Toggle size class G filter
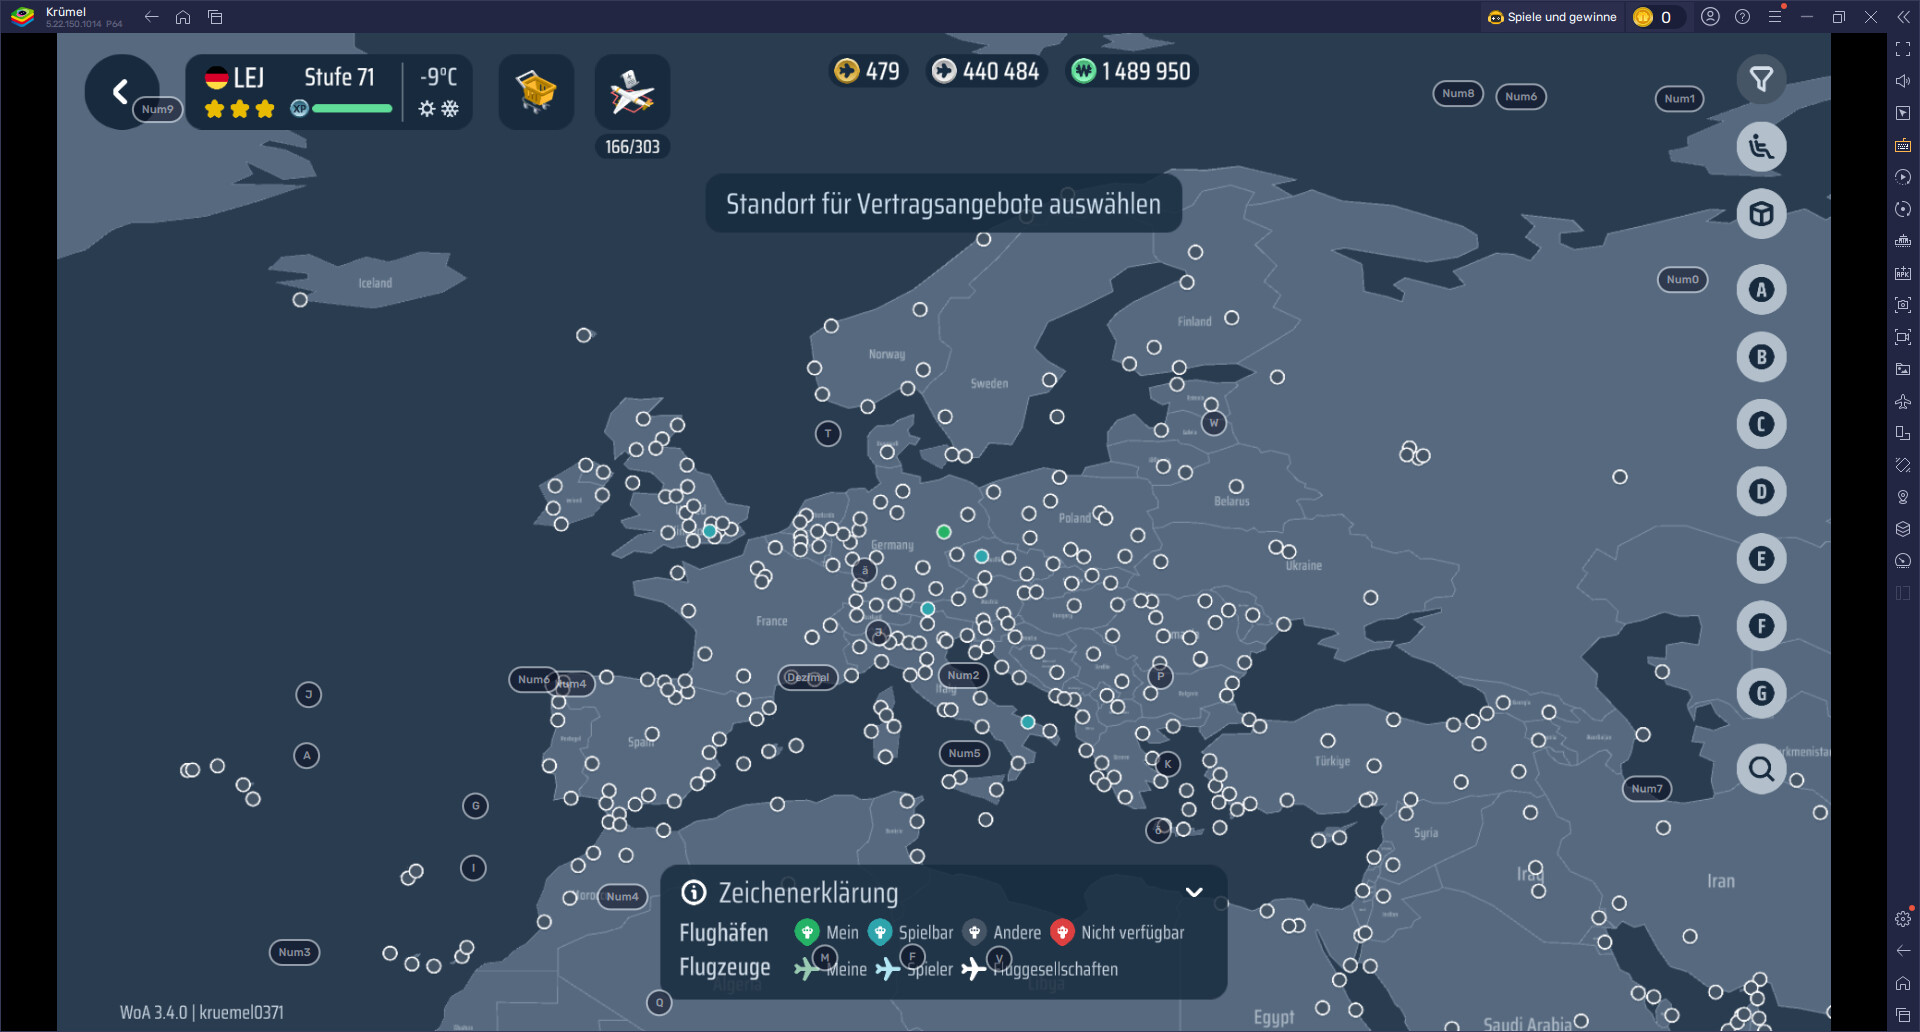Viewport: 1920px width, 1032px height. 1761,693
